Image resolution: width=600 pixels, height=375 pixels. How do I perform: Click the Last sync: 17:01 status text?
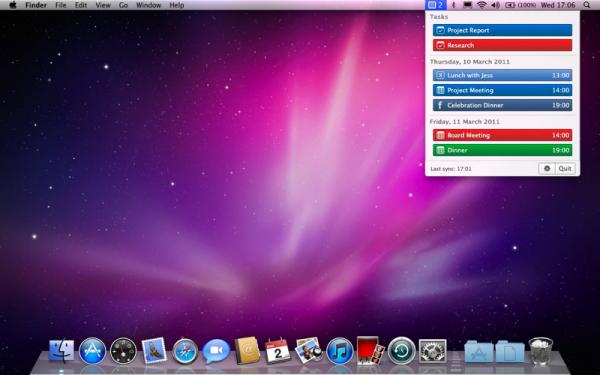point(451,169)
